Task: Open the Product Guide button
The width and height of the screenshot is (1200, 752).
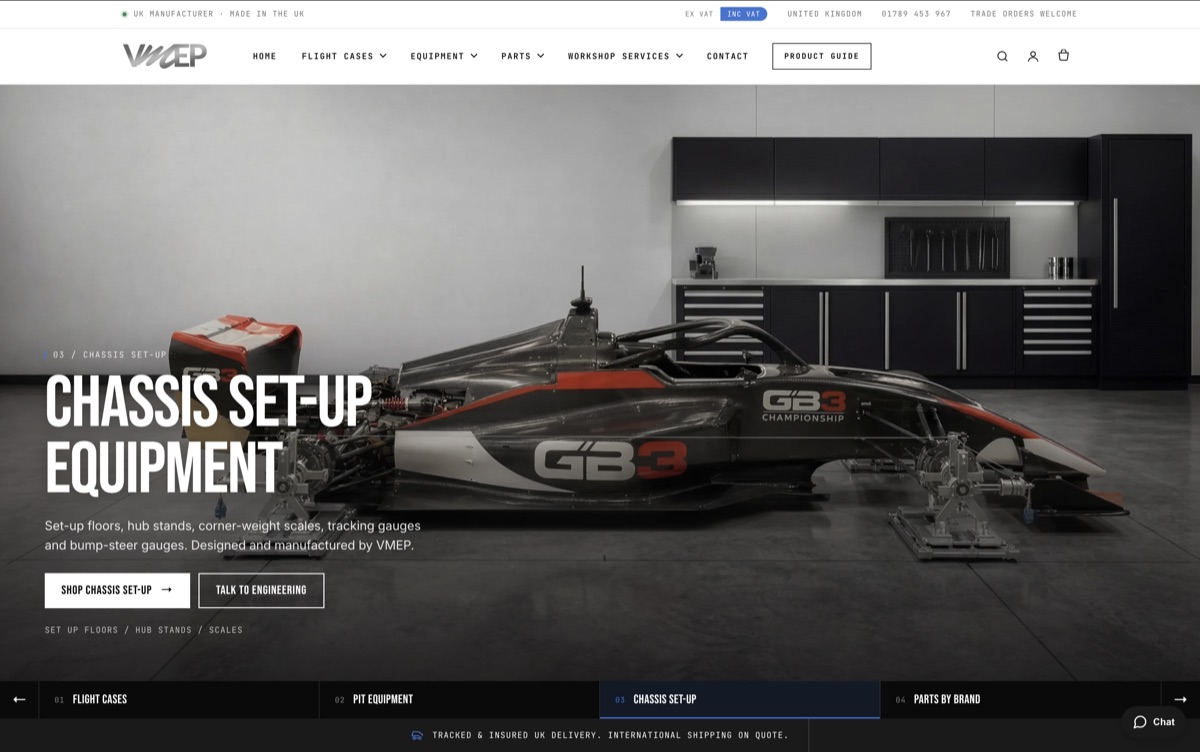Action: click(821, 56)
